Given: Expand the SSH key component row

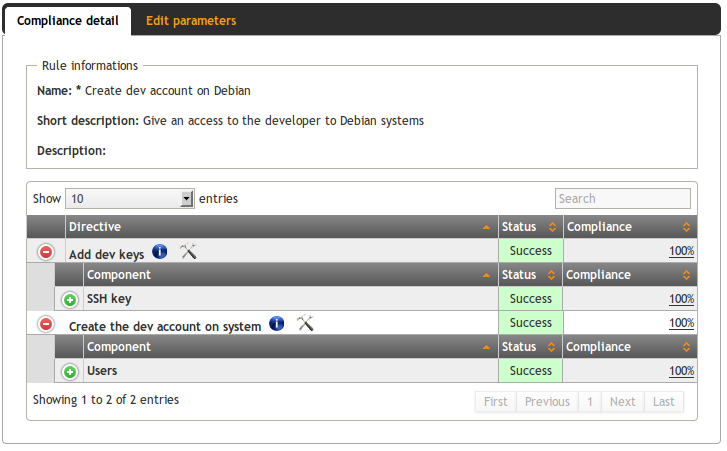Looking at the screenshot, I should pos(70,299).
